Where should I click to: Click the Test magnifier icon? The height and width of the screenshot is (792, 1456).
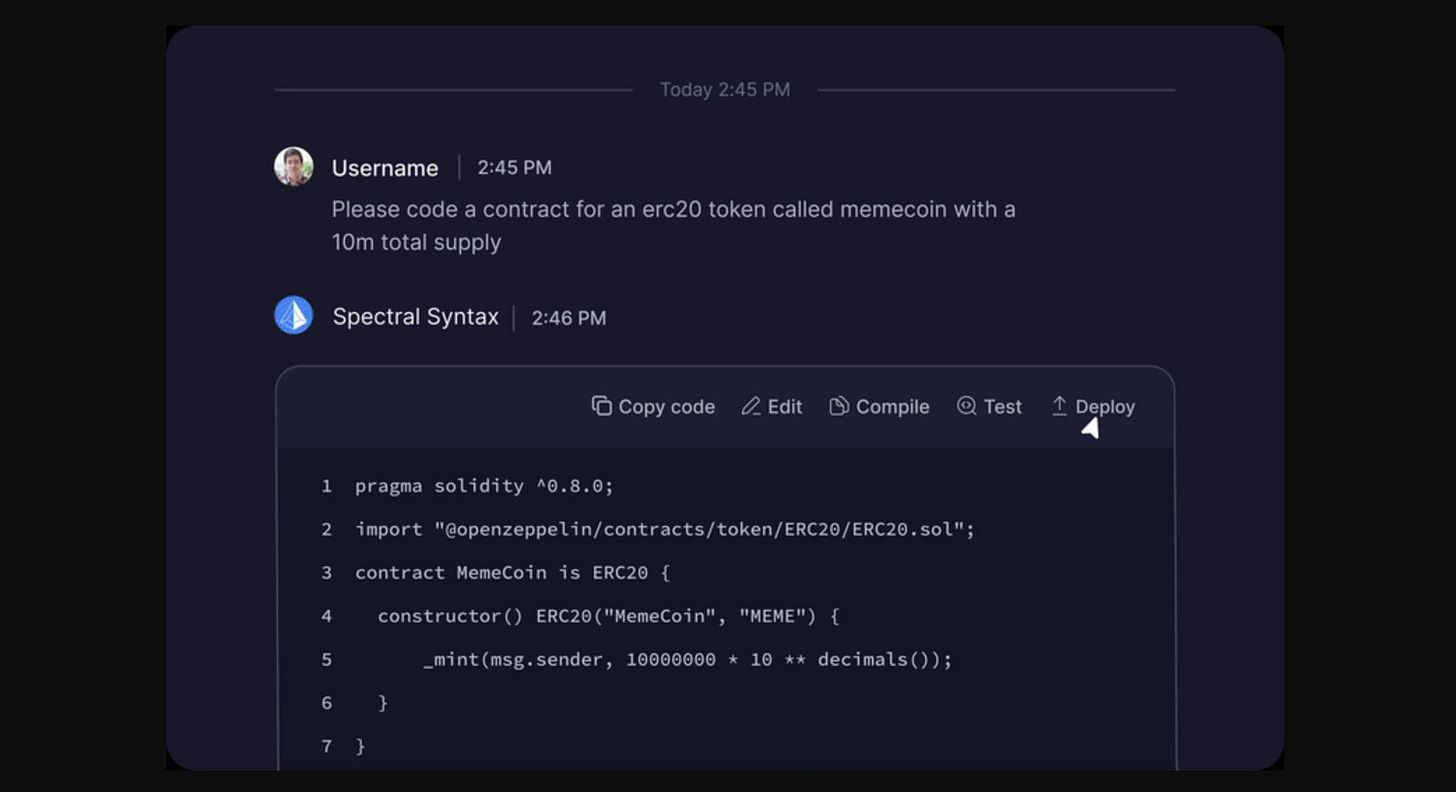click(966, 406)
